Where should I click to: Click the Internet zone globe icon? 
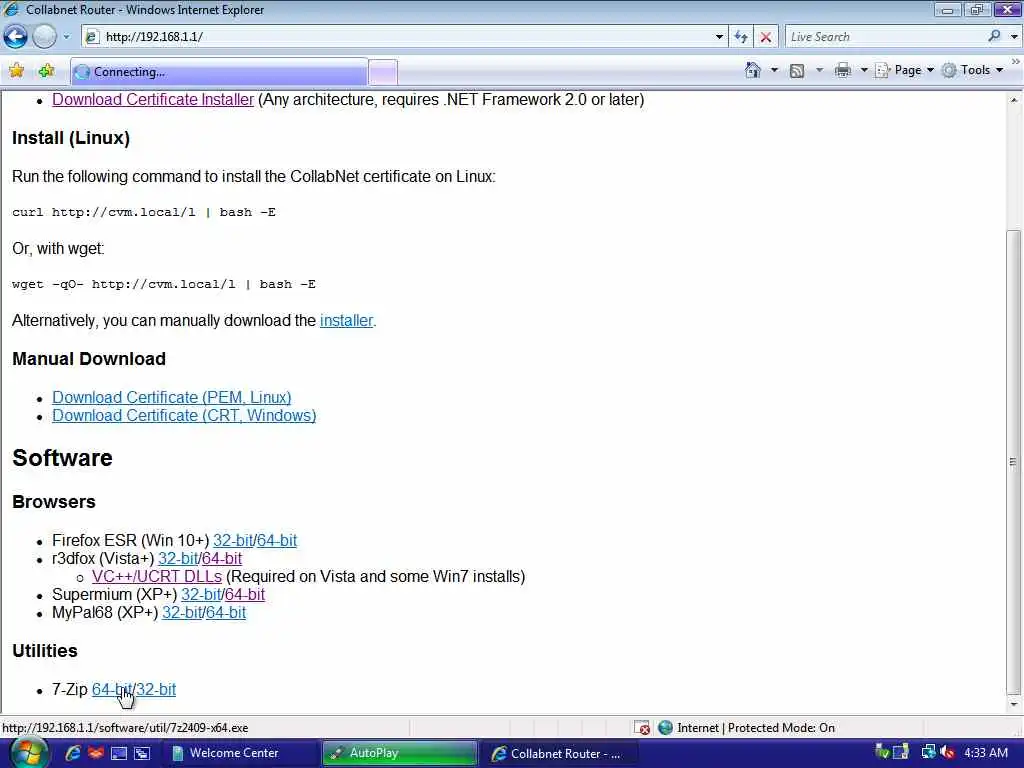(665, 728)
